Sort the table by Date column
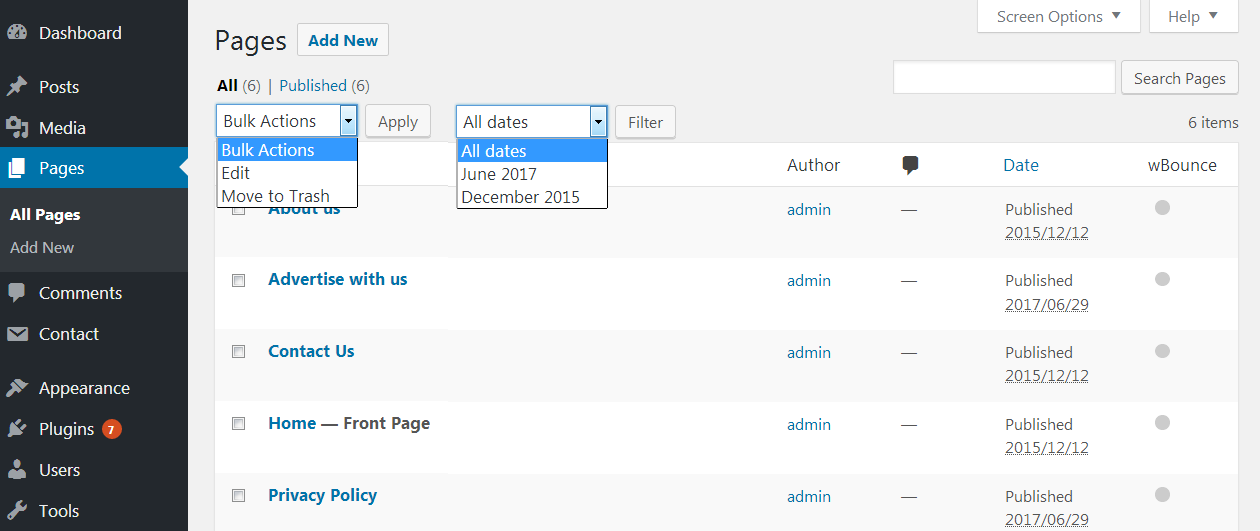This screenshot has width=1260, height=531. [x=1021, y=165]
